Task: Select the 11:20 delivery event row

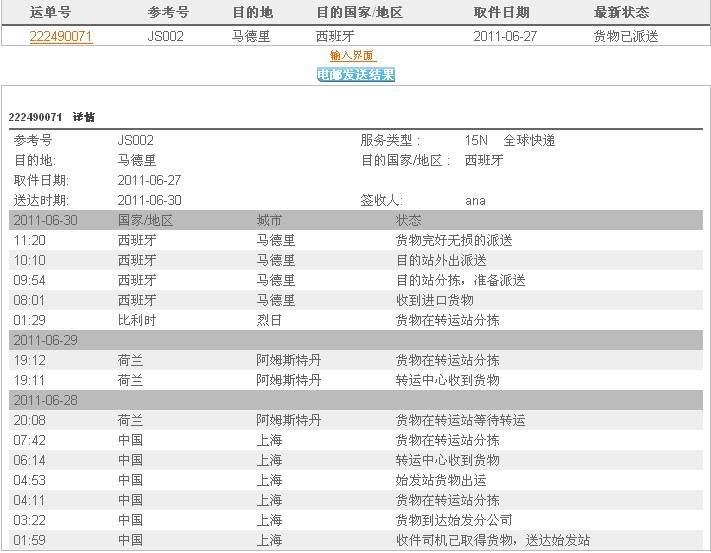Action: click(x=355, y=240)
